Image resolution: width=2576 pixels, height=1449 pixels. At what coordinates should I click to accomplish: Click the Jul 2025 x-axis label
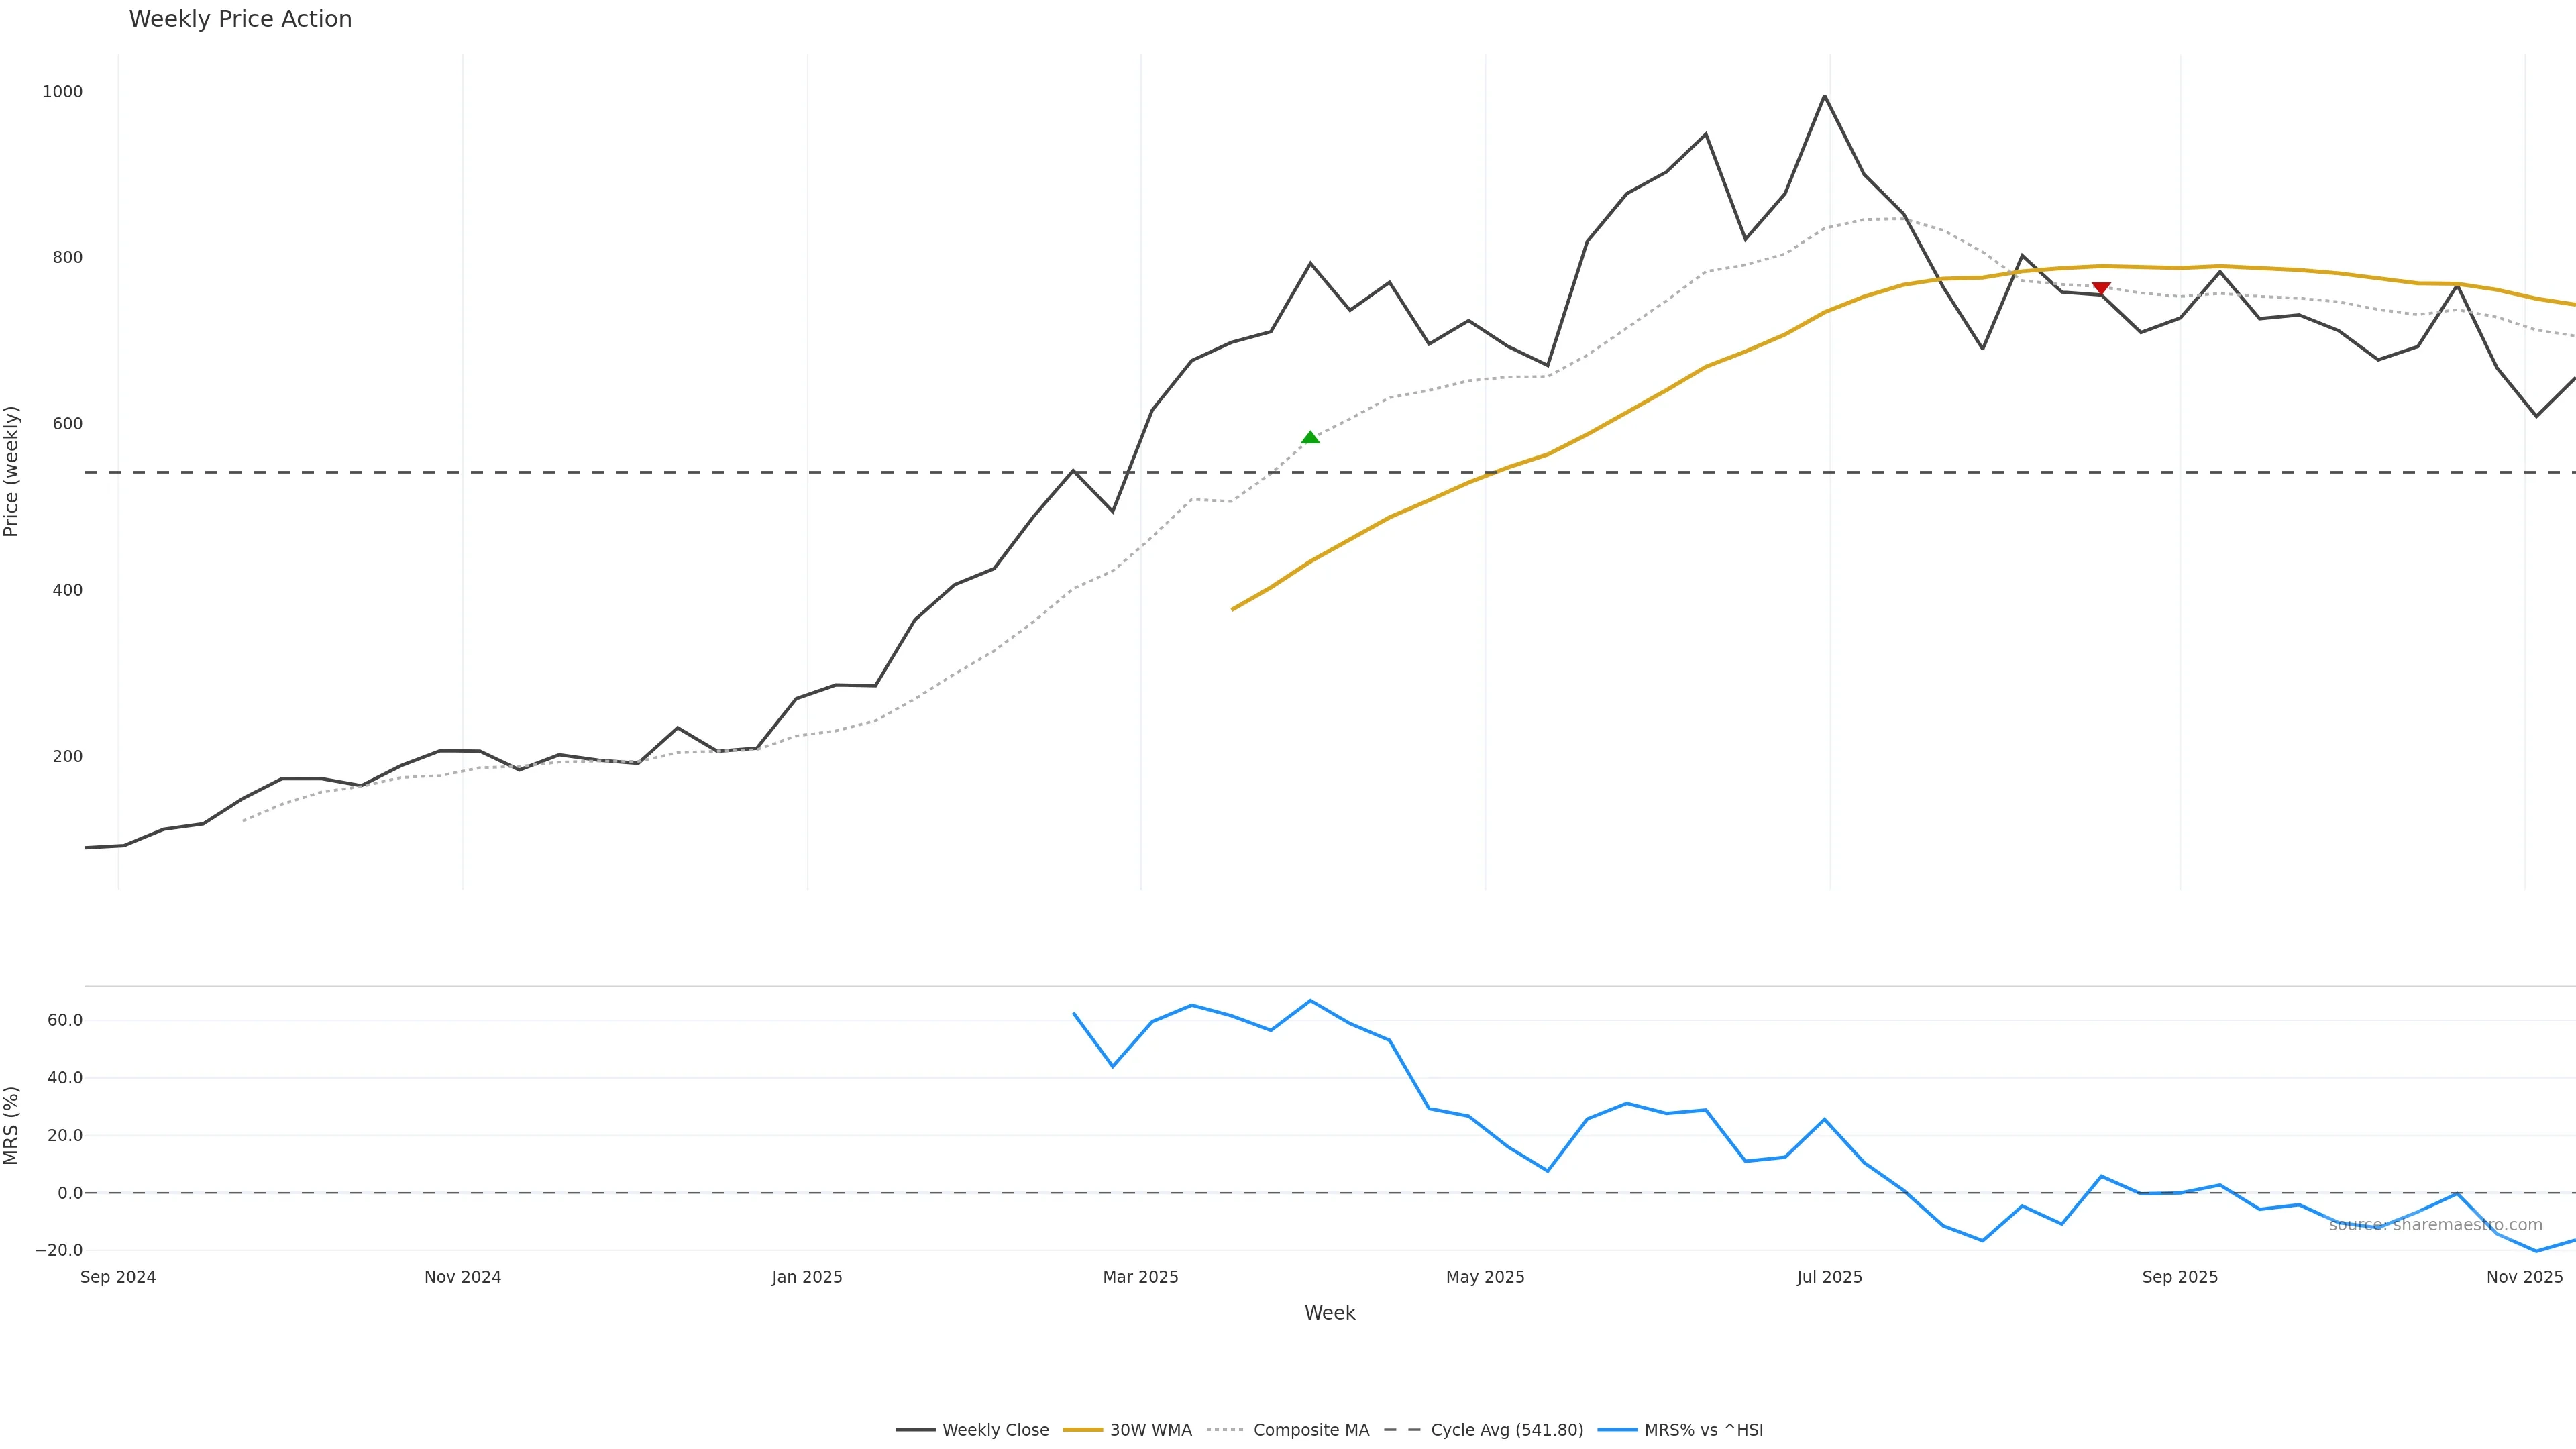pos(1829,1277)
